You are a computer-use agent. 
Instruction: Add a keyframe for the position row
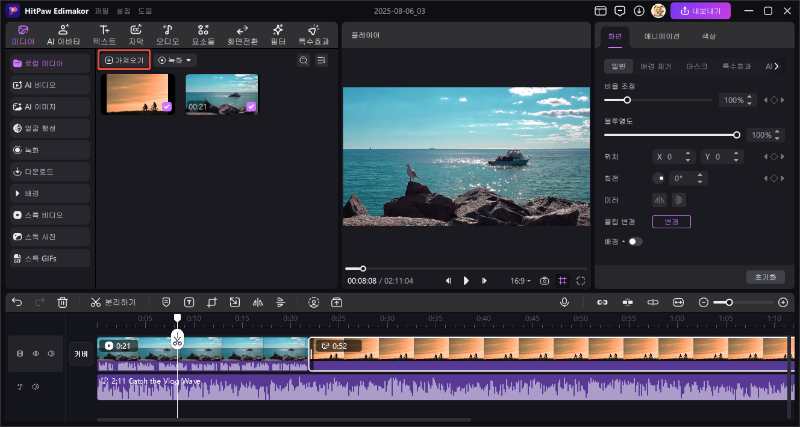click(774, 157)
